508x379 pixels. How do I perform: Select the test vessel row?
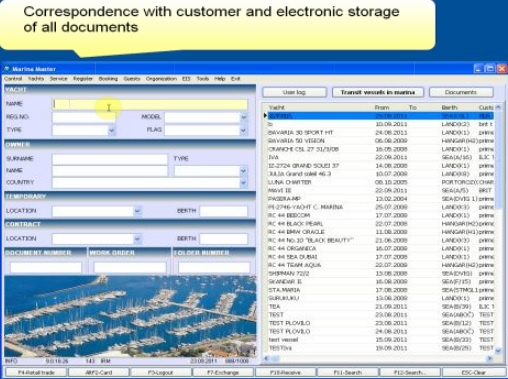tap(380, 340)
